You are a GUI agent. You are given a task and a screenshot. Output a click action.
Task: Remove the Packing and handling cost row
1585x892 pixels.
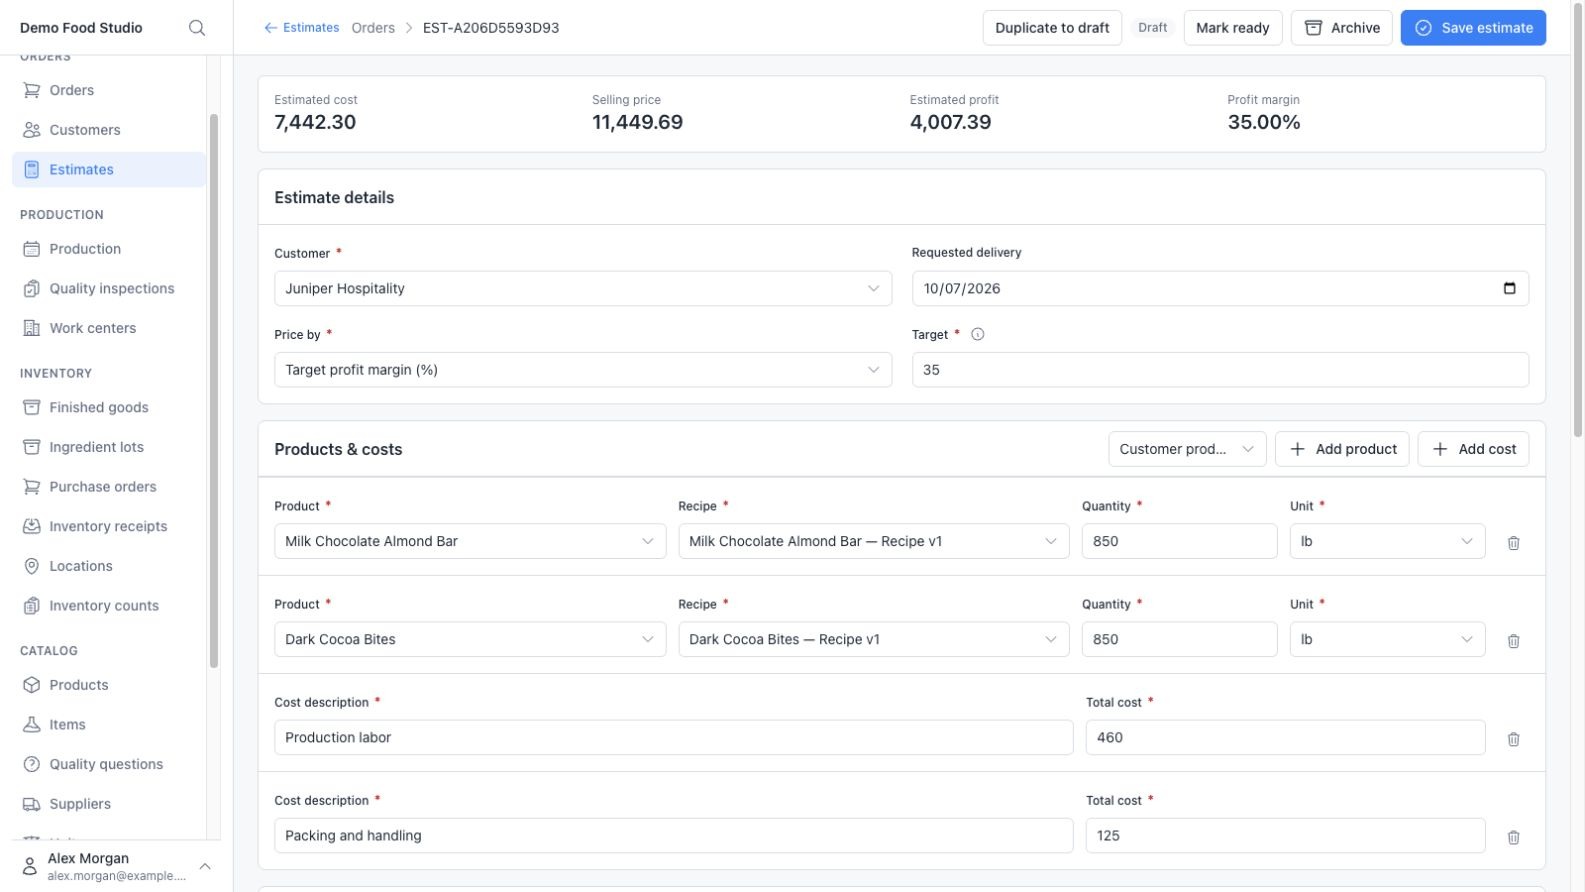click(x=1513, y=836)
